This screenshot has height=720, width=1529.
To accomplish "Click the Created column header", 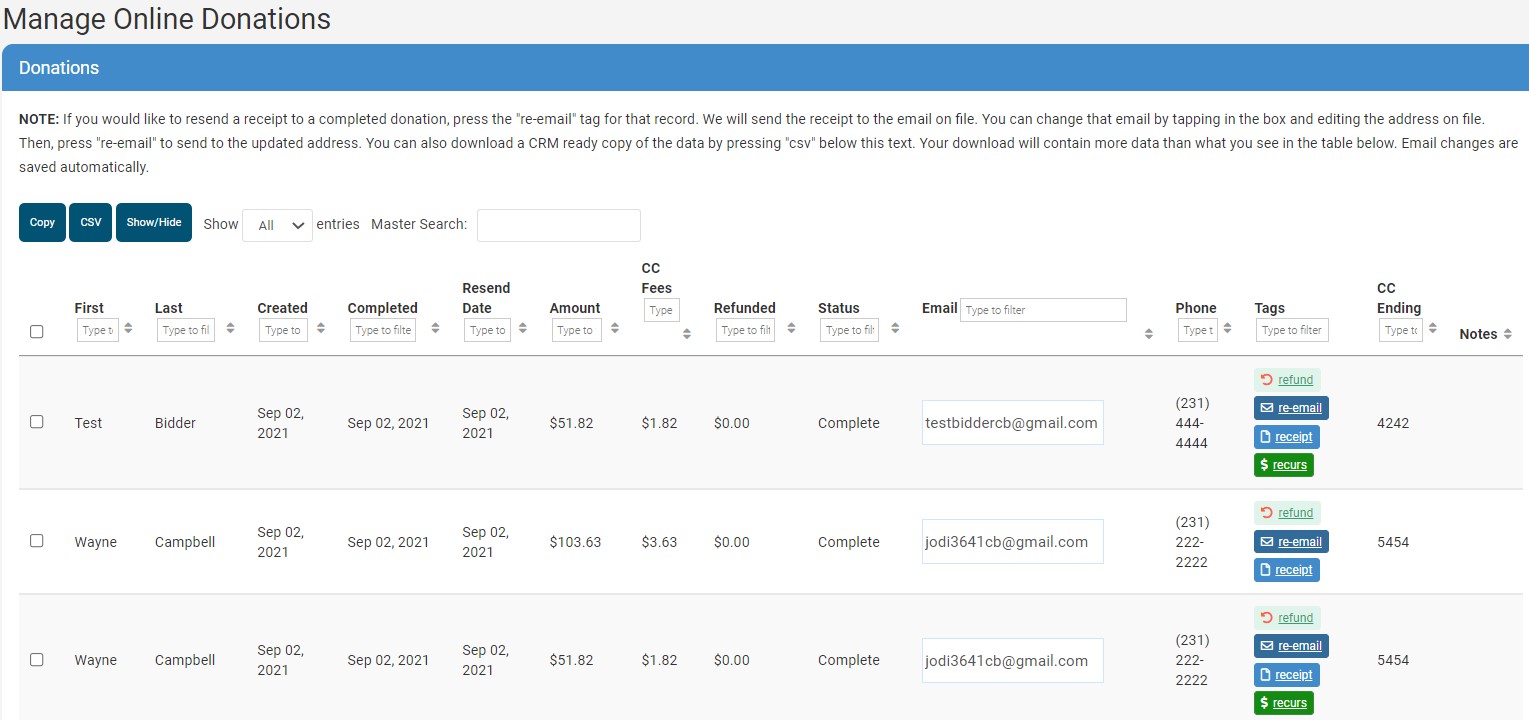I will coord(282,308).
